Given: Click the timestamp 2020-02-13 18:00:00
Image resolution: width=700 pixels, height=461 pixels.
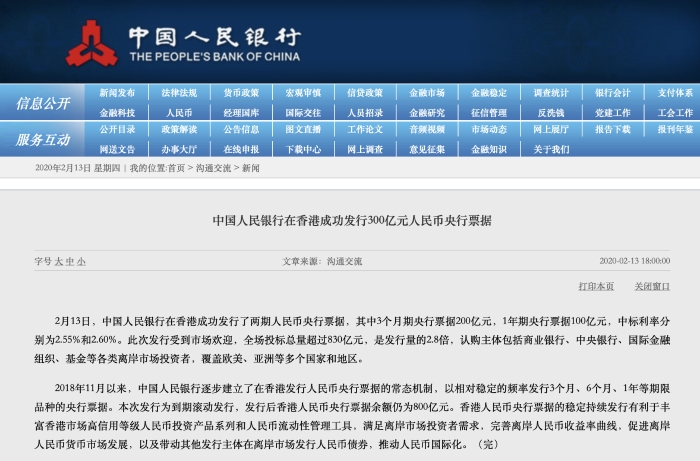Looking at the screenshot, I should click(634, 261).
